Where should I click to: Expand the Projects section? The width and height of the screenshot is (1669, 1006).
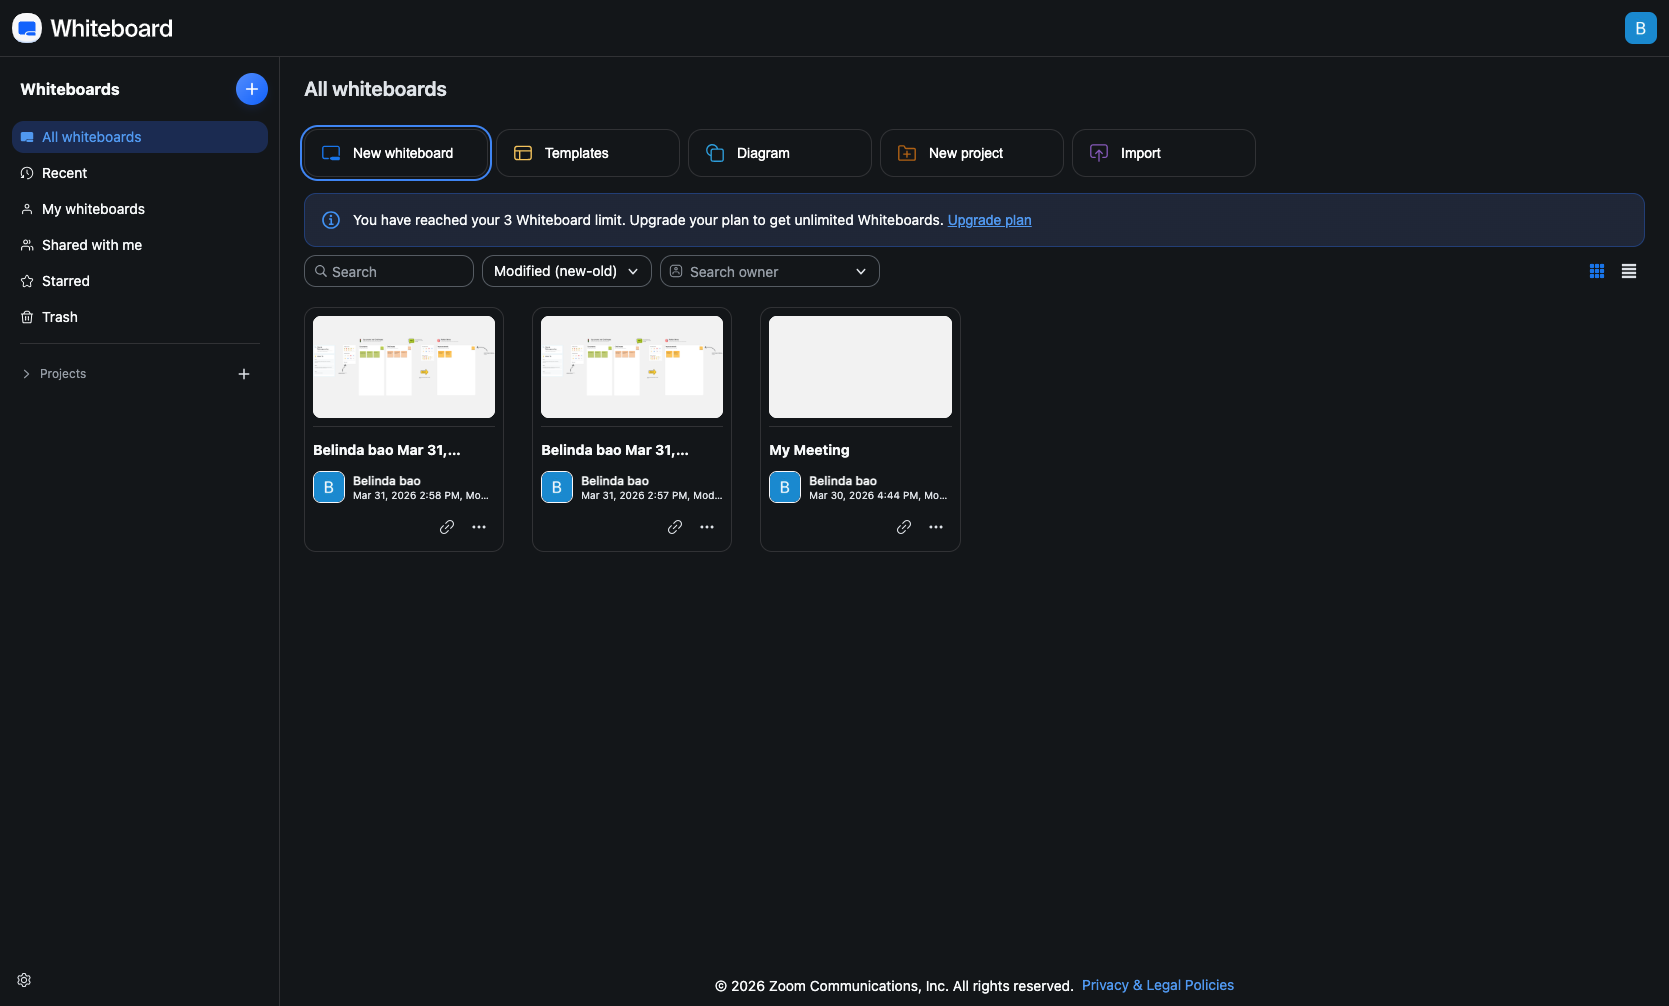point(26,374)
